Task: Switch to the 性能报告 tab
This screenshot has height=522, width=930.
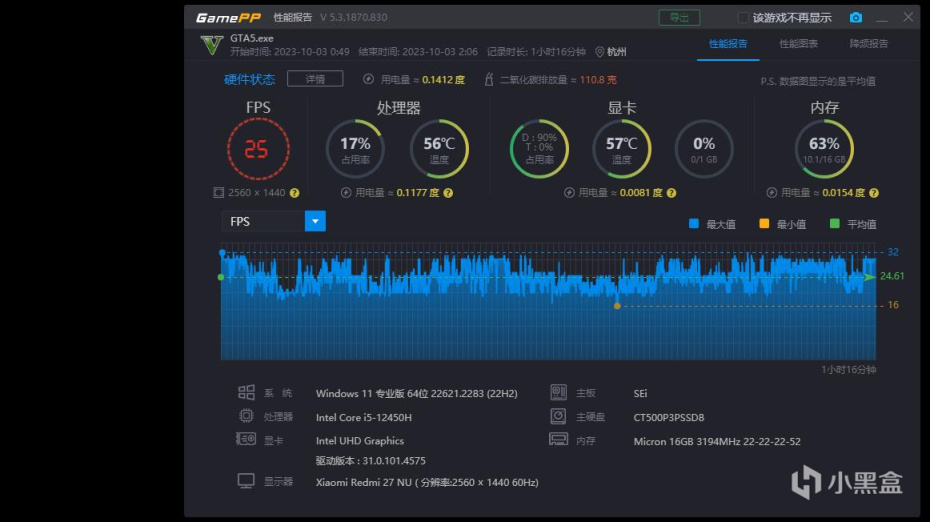Action: [x=728, y=44]
